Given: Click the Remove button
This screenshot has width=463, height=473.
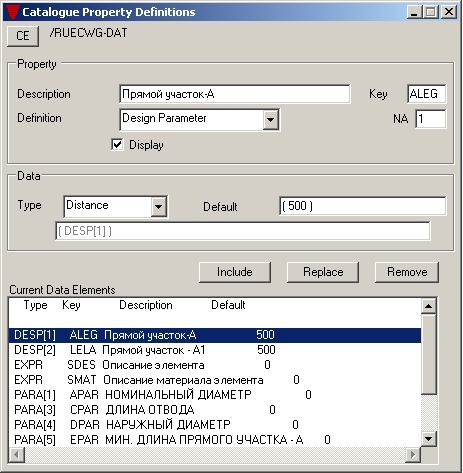Looking at the screenshot, I should 407,272.
